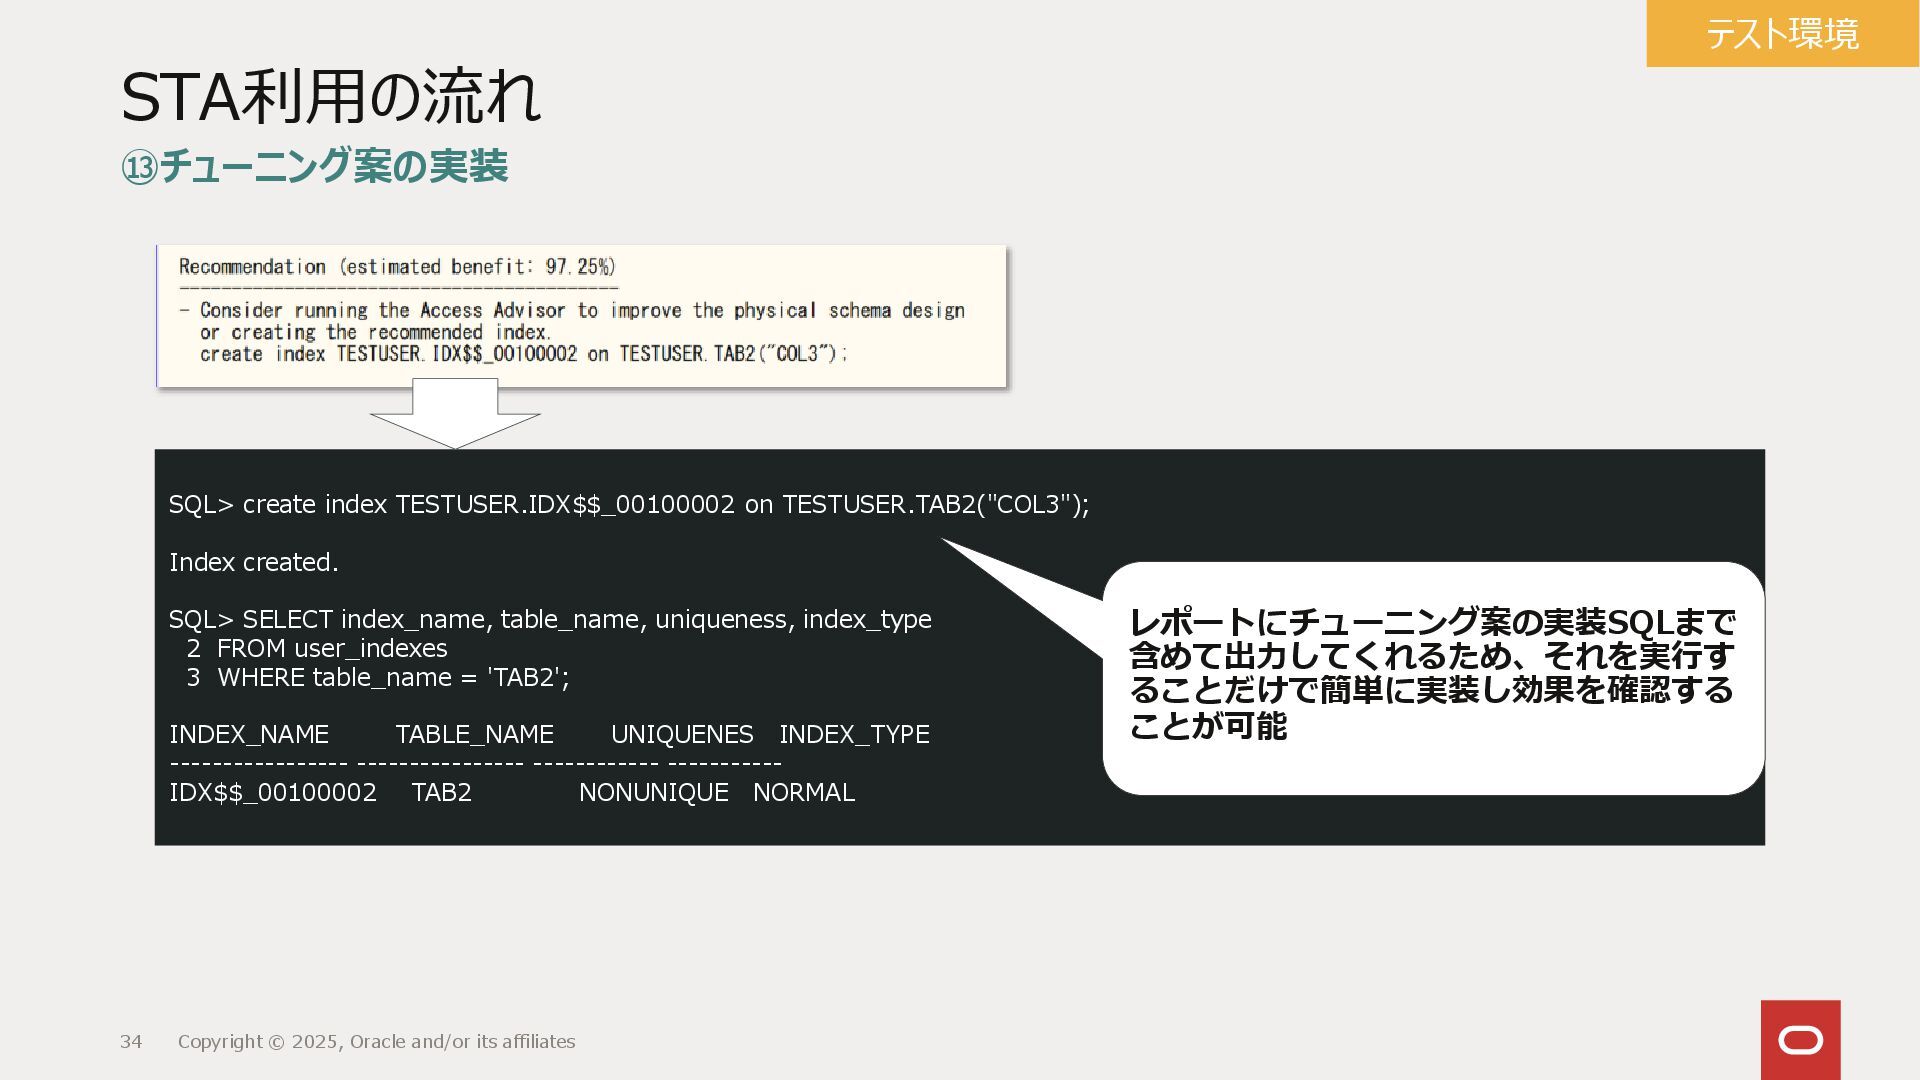This screenshot has height=1080, width=1920.
Task: Click the 'Index created.' output line
Action: (x=254, y=562)
